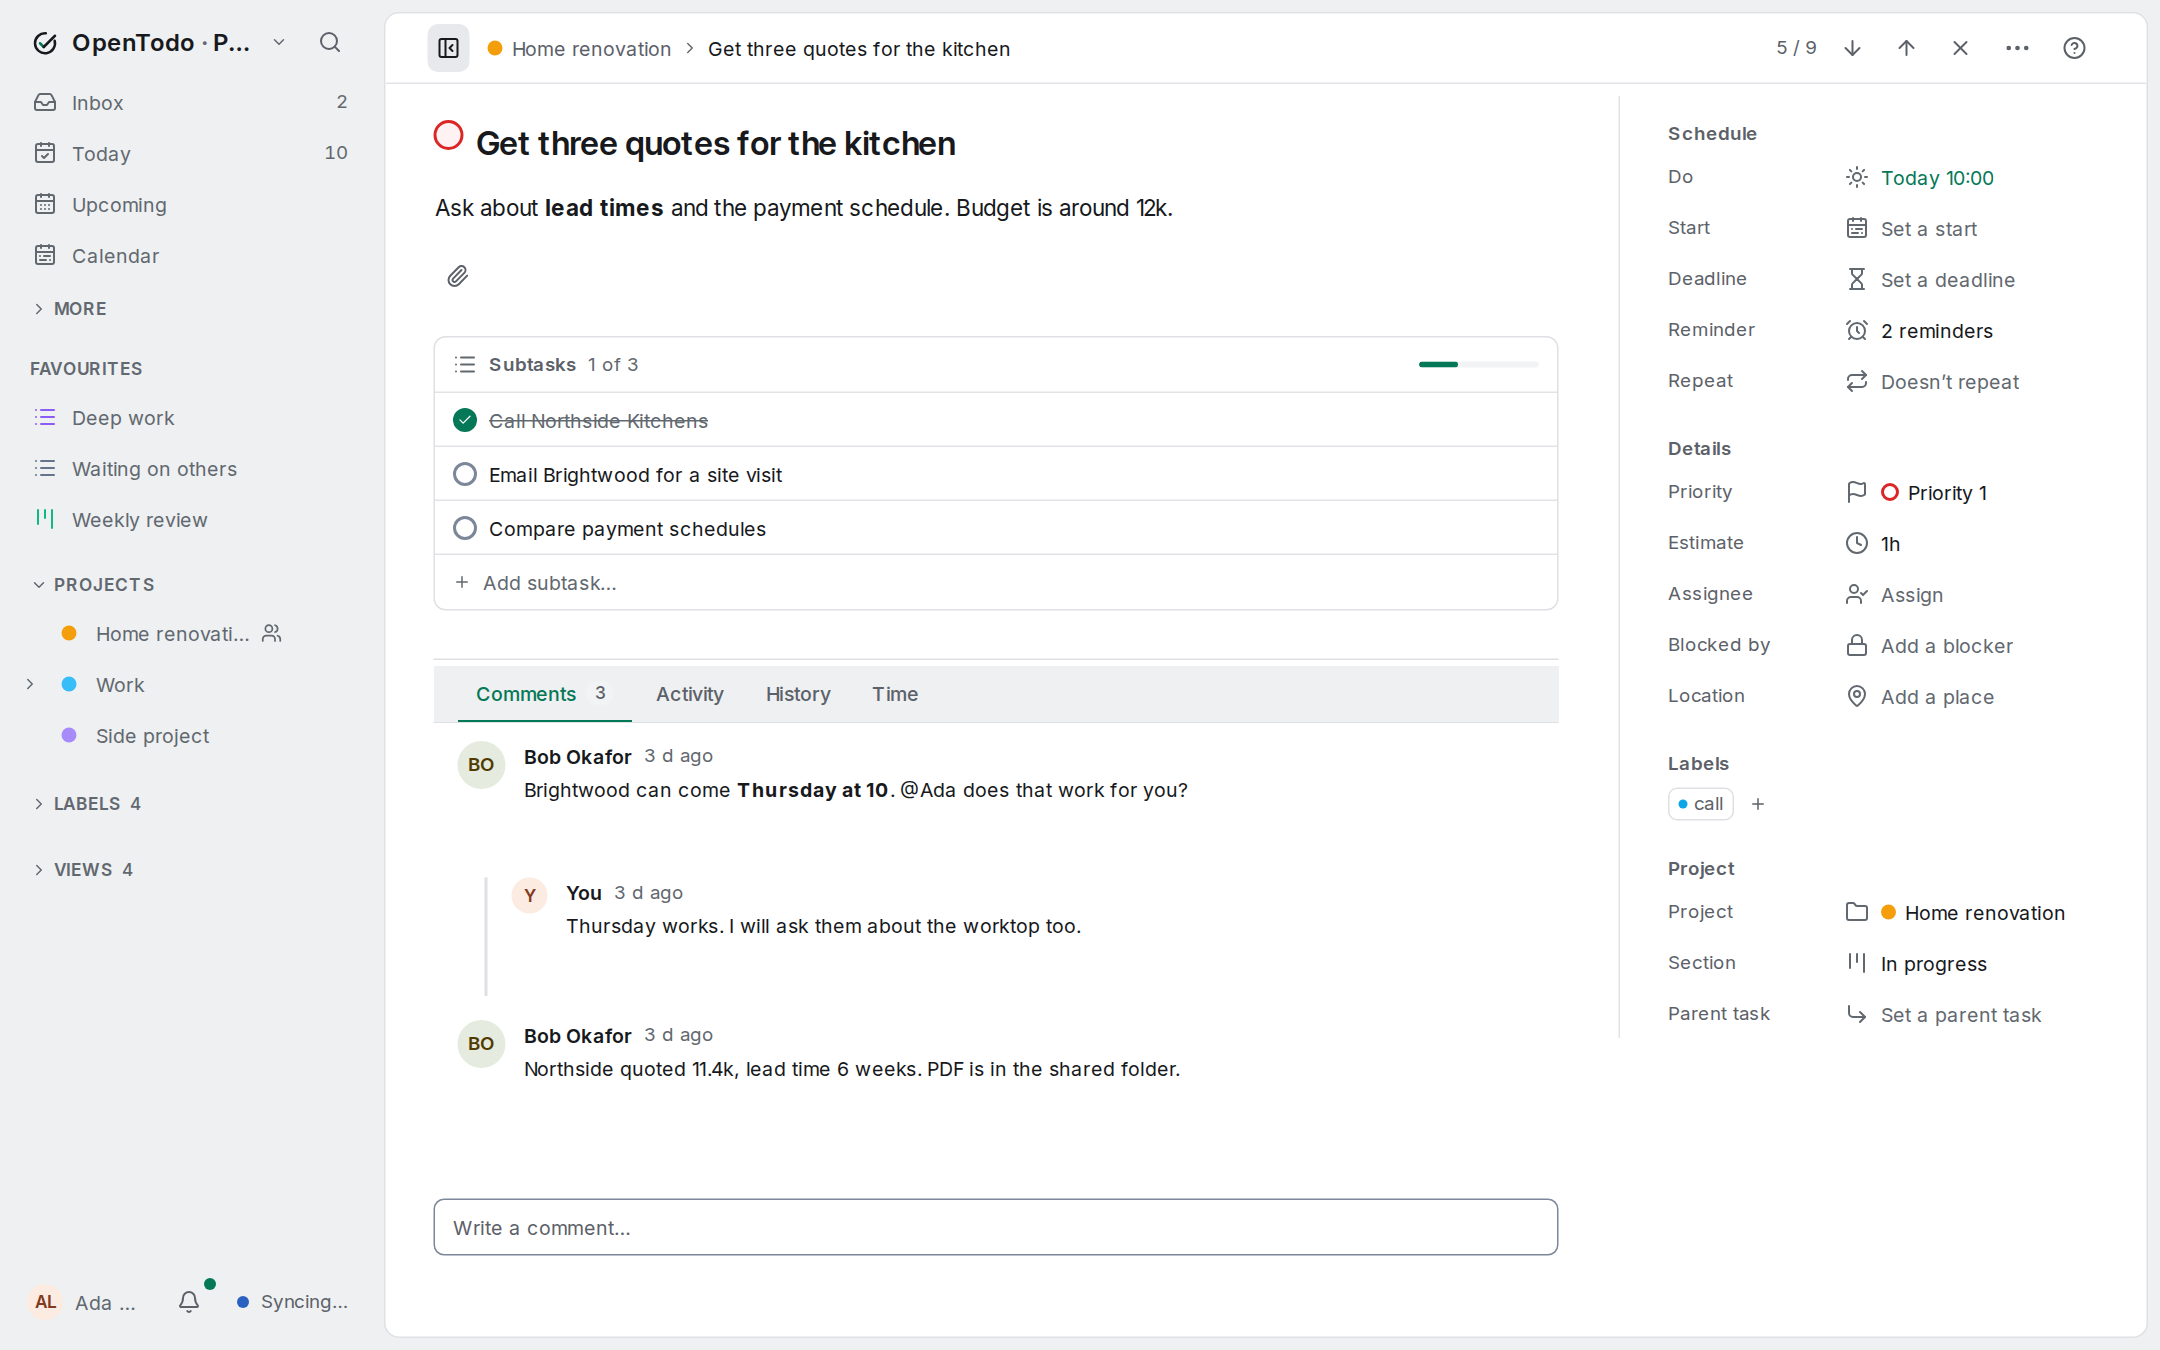The height and width of the screenshot is (1350, 2160).
Task: Click the Write a comment field
Action: click(995, 1227)
